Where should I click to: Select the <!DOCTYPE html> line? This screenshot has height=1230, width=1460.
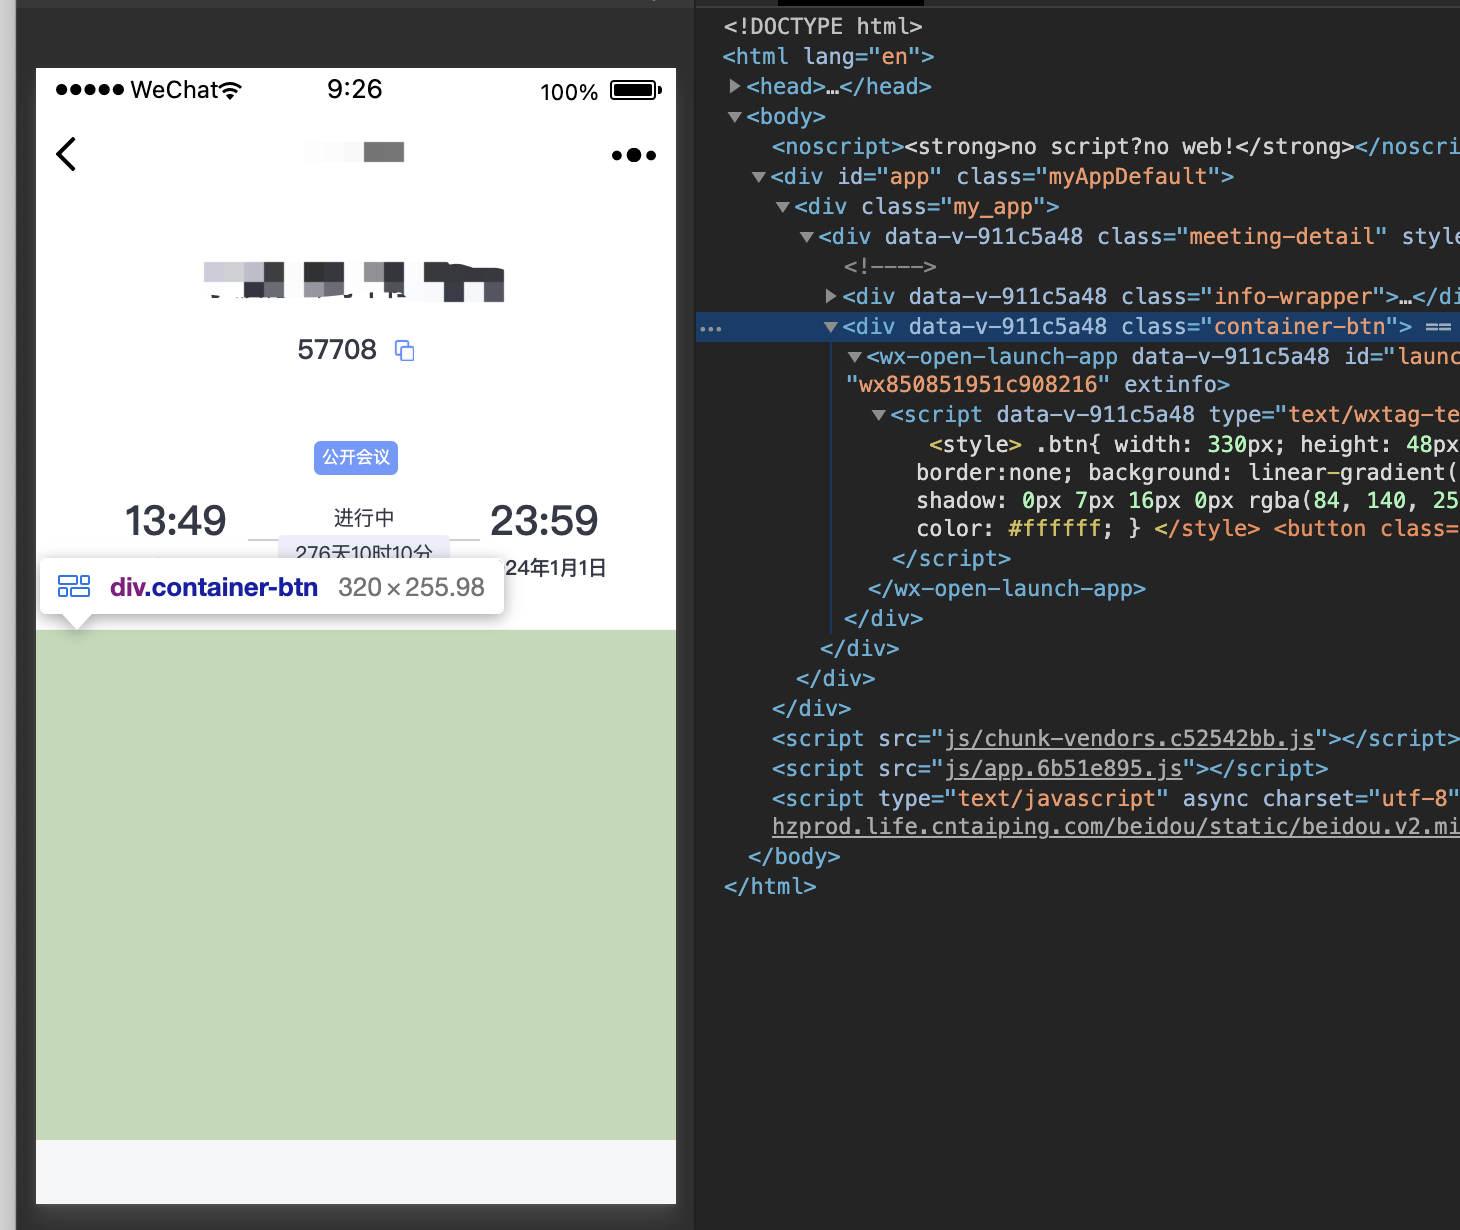click(823, 26)
